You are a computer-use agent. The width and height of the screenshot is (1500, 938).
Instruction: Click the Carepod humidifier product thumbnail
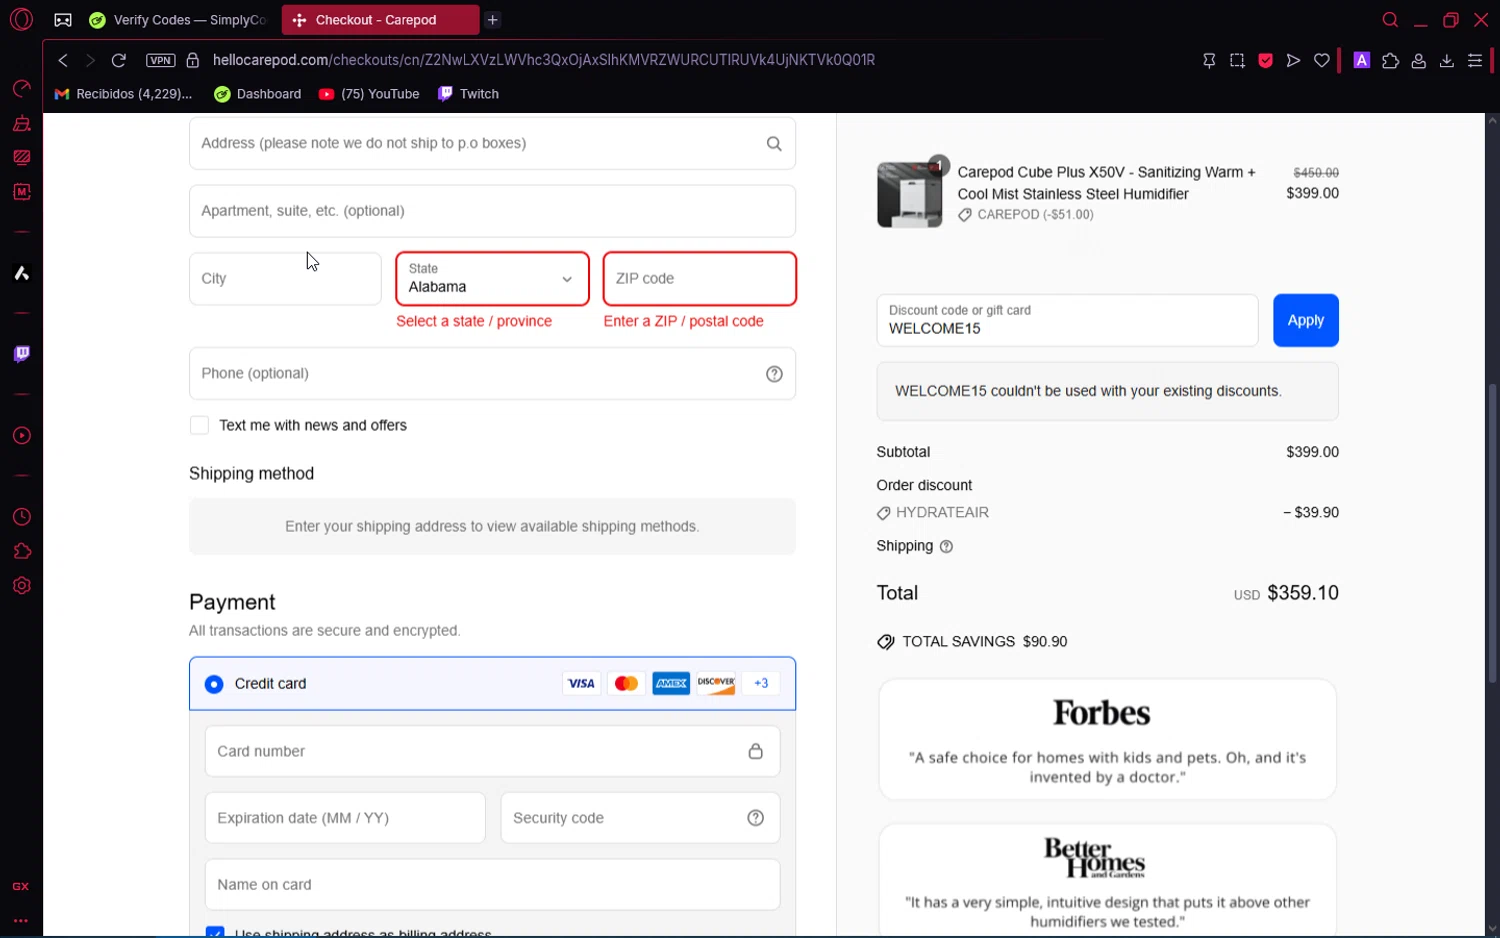pos(909,195)
